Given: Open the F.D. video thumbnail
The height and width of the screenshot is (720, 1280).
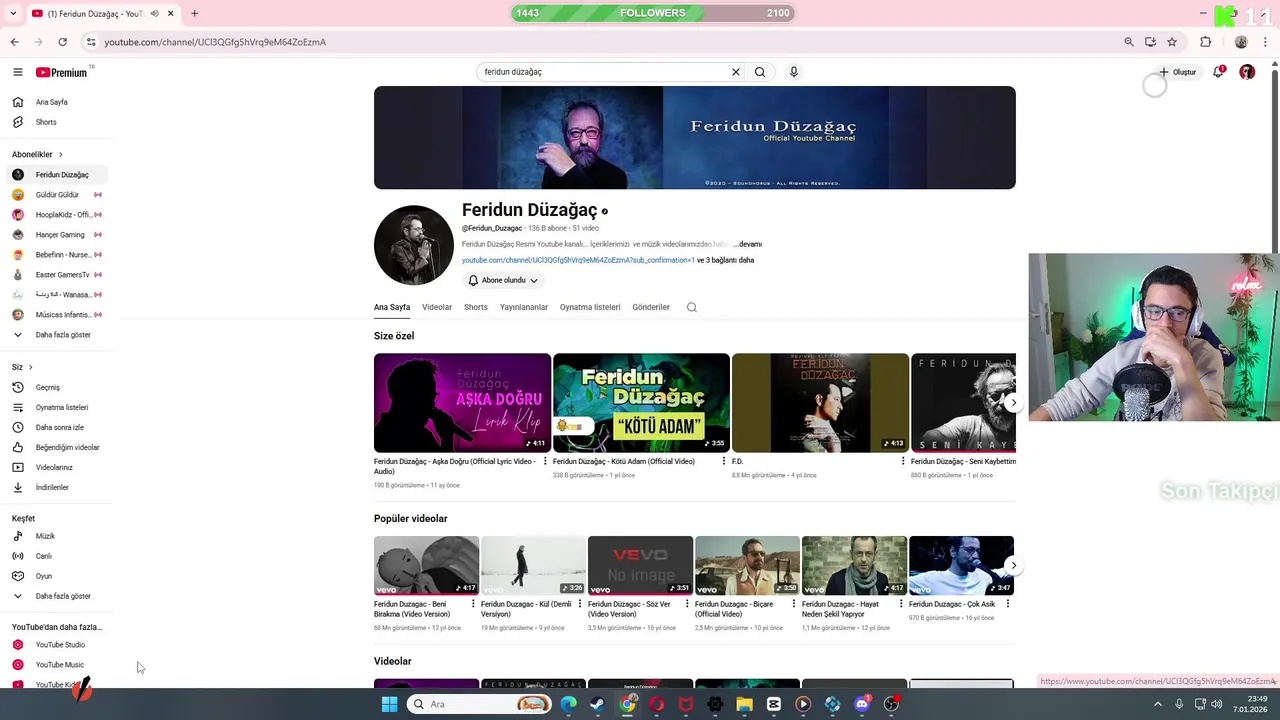Looking at the screenshot, I should click(820, 403).
